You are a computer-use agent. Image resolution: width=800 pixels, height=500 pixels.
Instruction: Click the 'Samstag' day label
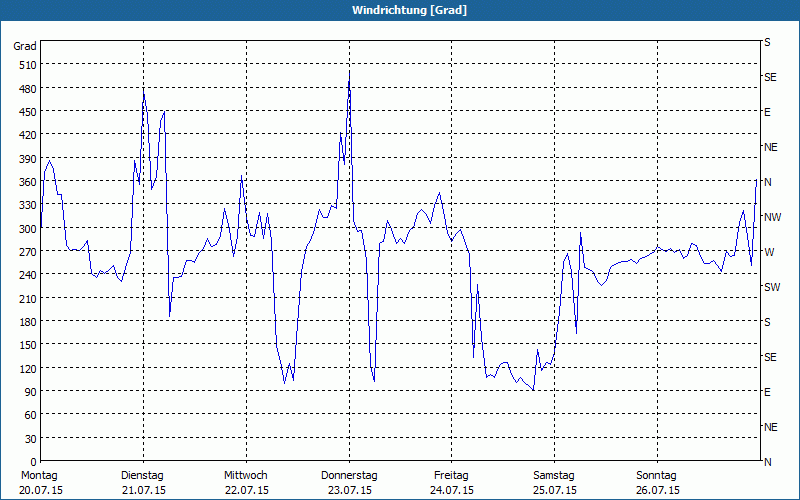[x=554, y=475]
